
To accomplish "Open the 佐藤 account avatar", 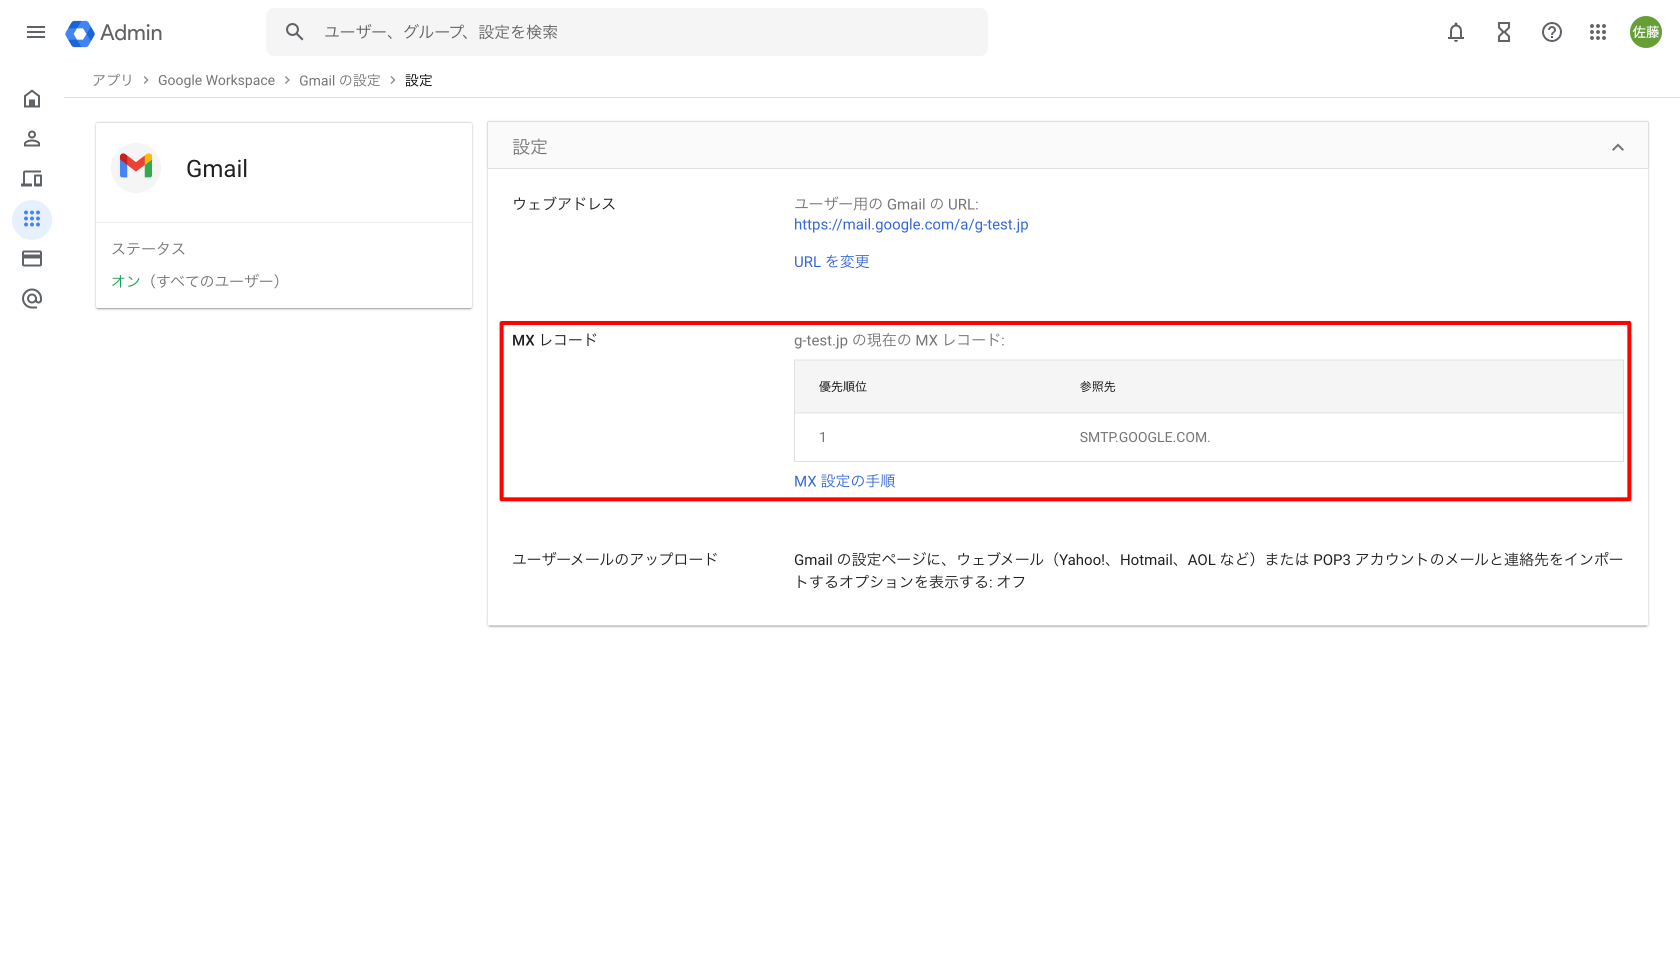I will [x=1646, y=32].
